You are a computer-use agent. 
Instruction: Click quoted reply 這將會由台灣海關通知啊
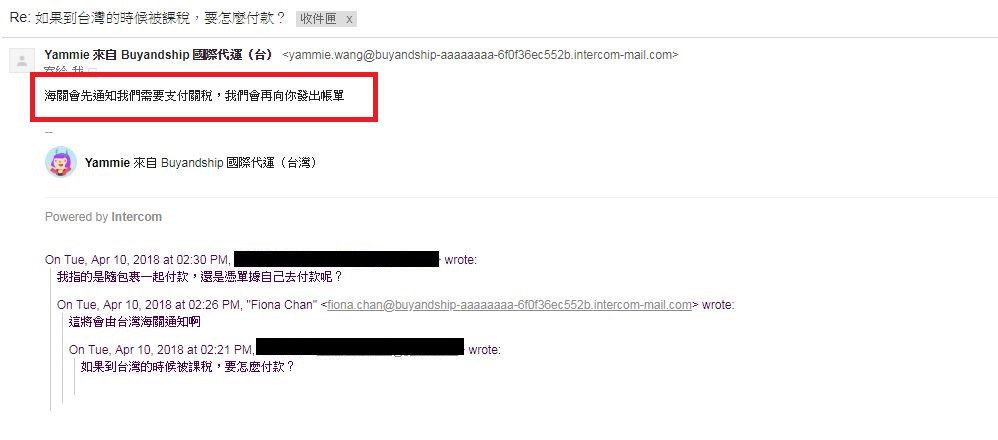point(134,322)
